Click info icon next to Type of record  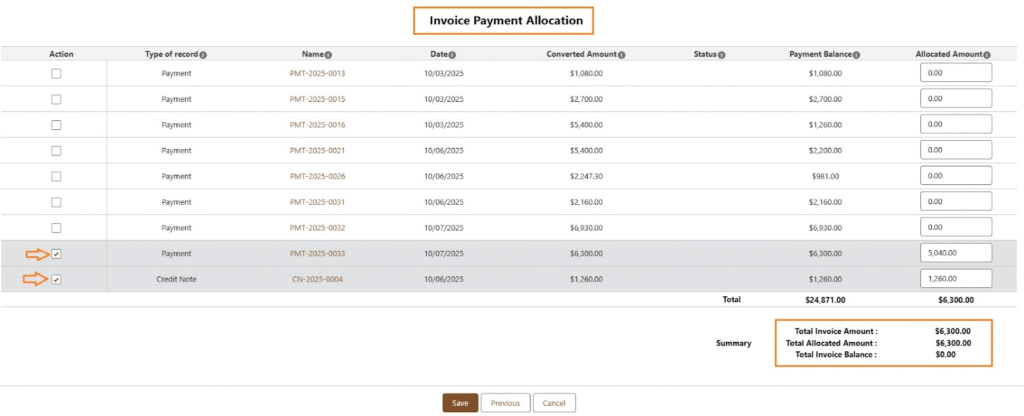pyautogui.click(x=203, y=54)
